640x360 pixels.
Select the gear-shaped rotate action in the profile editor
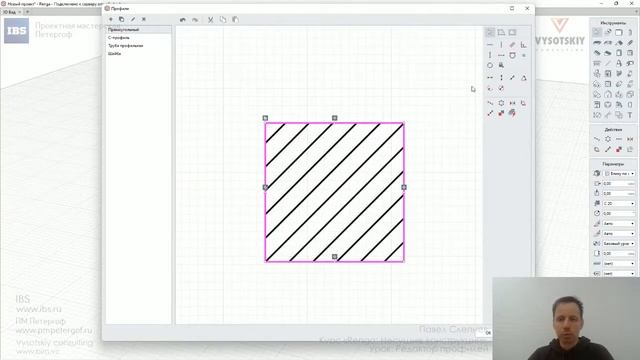(501, 103)
